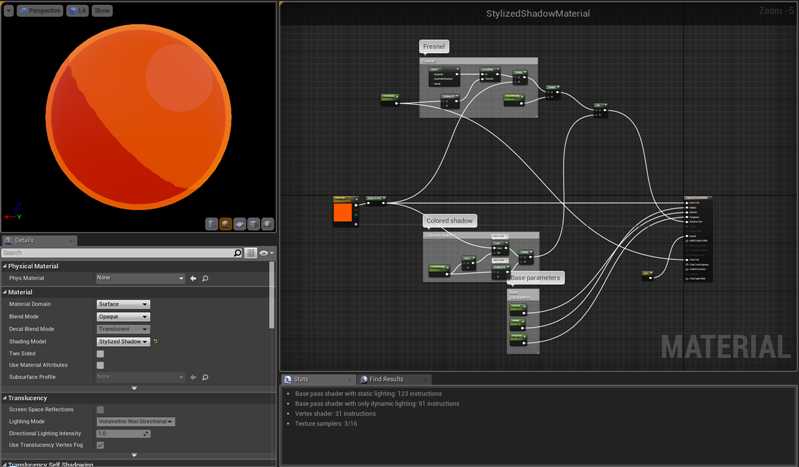Switch to the Stats tab
The height and width of the screenshot is (467, 799).
coord(318,379)
